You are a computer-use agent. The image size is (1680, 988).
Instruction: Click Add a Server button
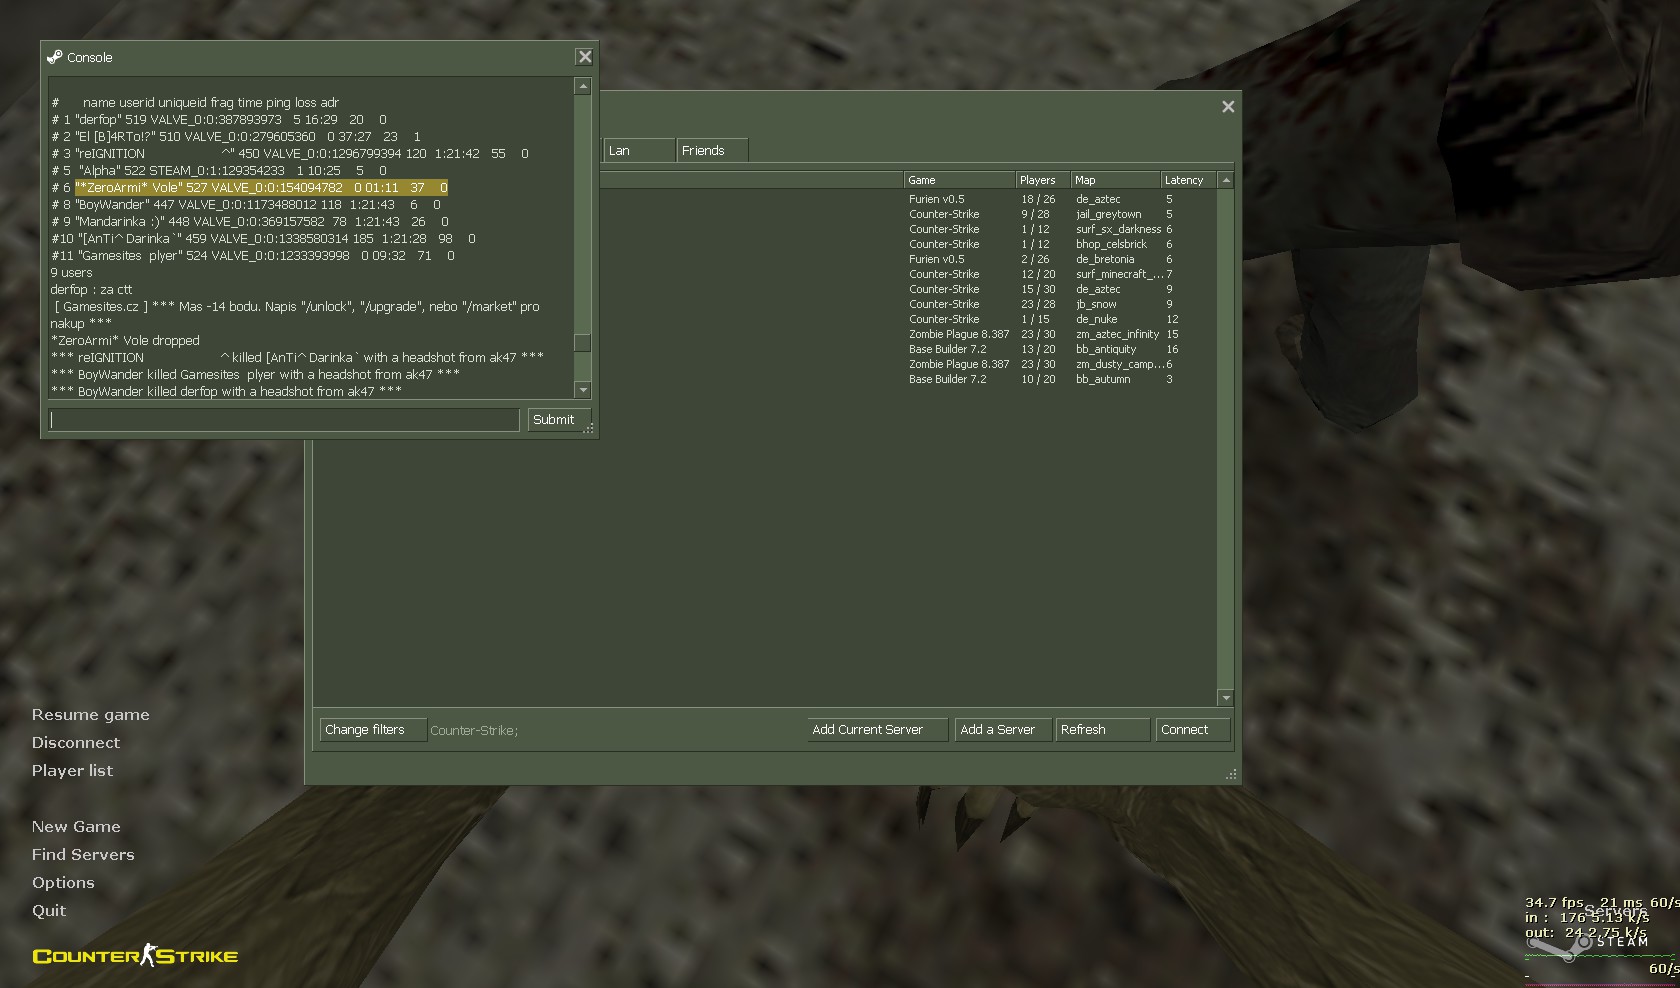(x=1003, y=730)
